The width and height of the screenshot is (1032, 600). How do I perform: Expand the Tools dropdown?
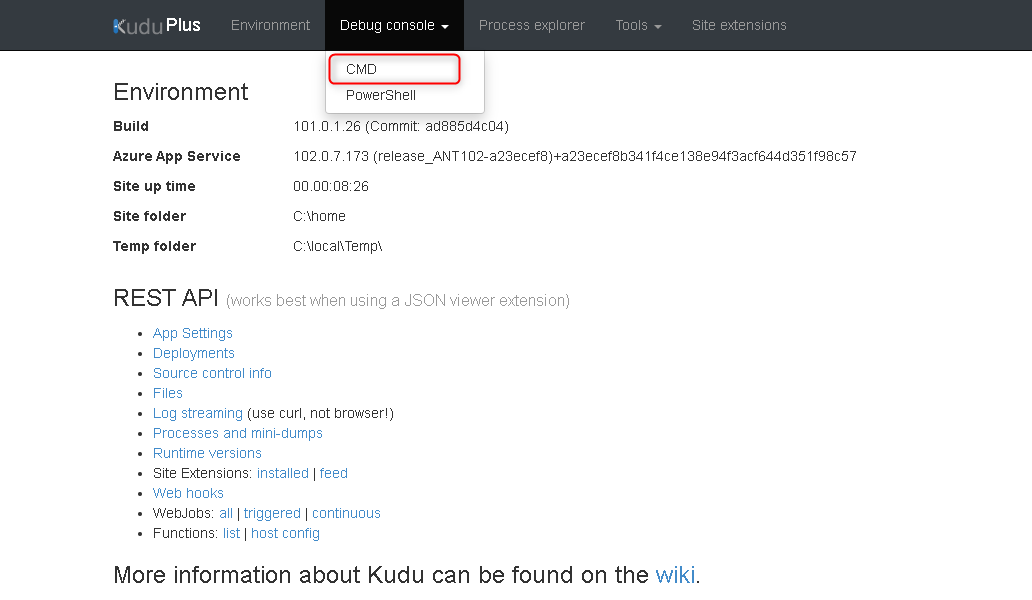(x=638, y=25)
